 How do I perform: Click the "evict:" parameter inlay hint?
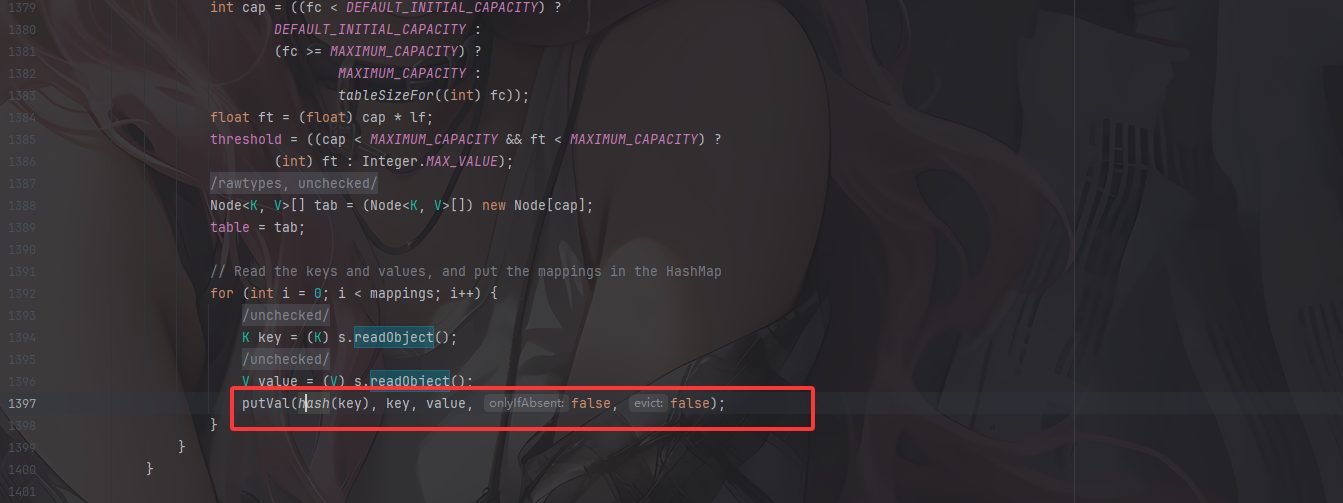pos(648,403)
